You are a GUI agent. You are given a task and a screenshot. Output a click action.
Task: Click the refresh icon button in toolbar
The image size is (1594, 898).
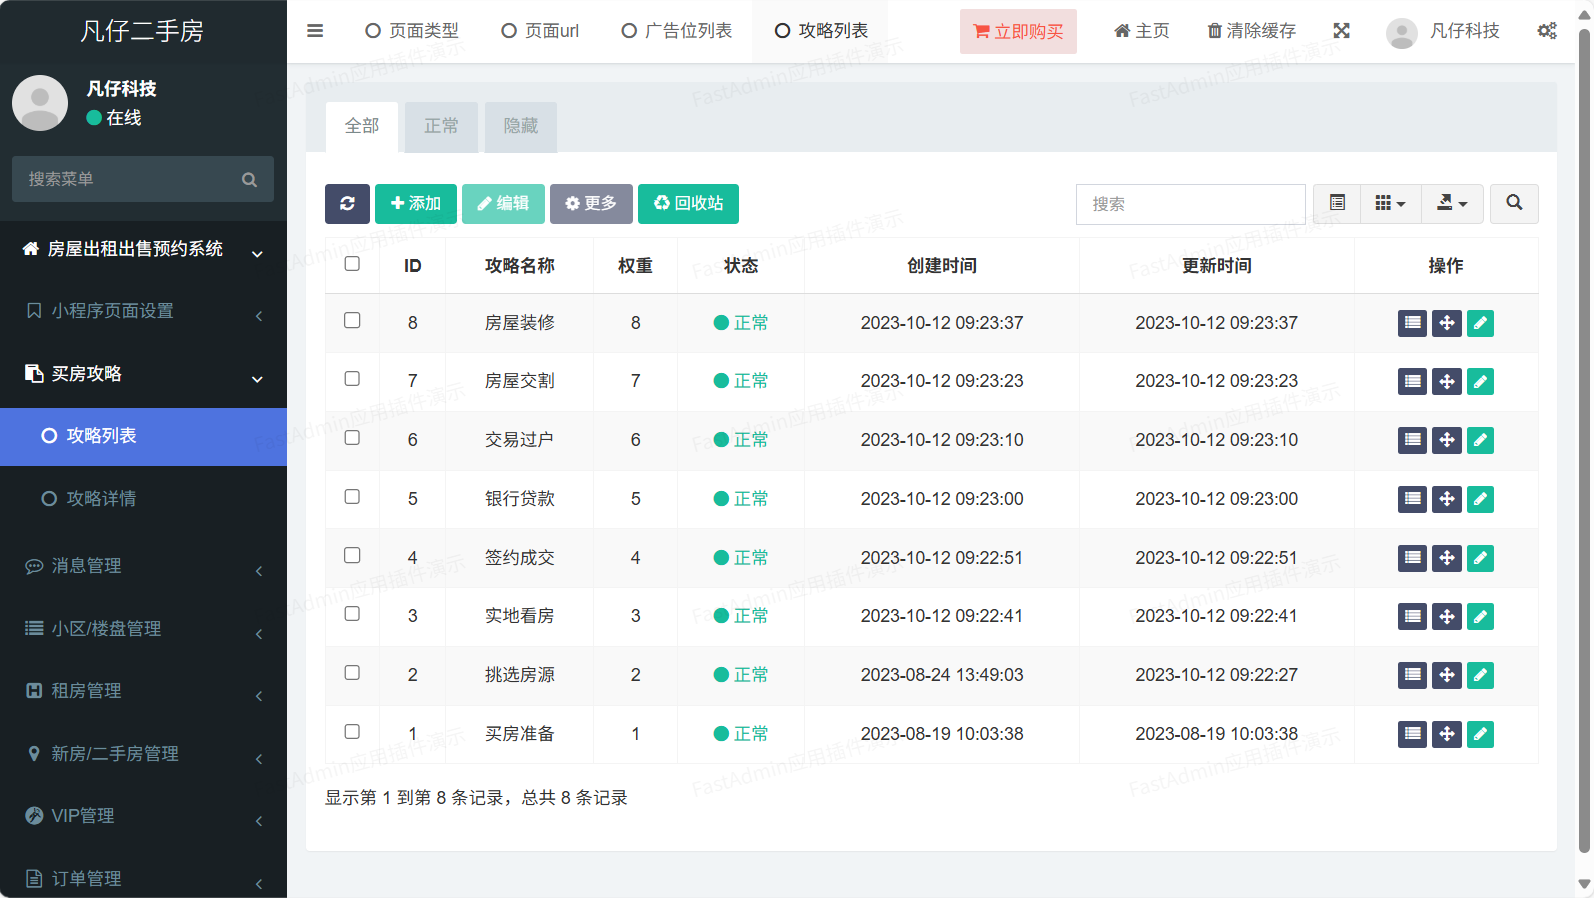(347, 204)
